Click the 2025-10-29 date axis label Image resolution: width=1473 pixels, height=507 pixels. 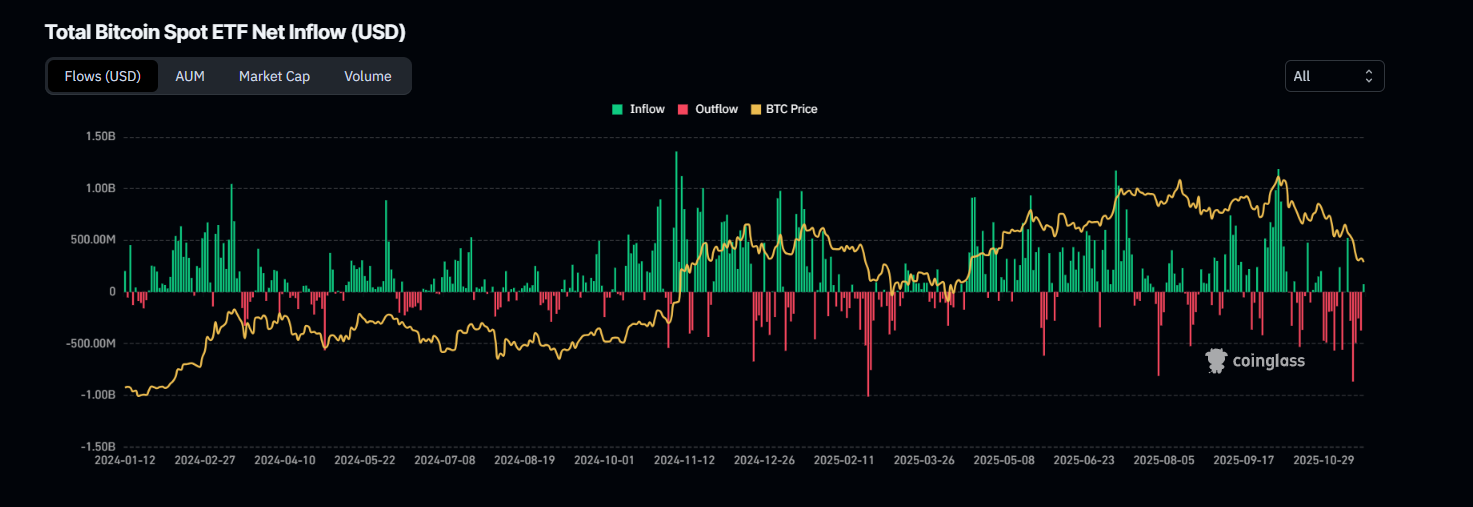click(x=1323, y=461)
